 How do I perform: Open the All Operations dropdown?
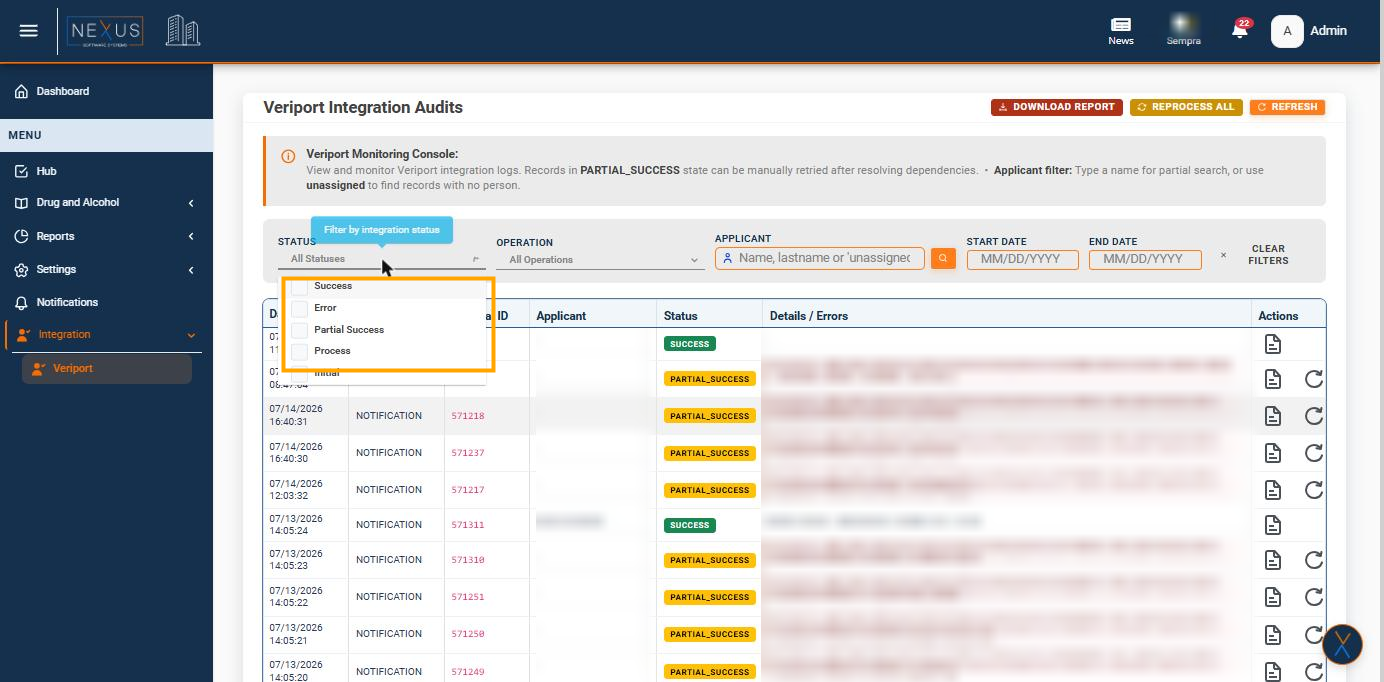[600, 260]
